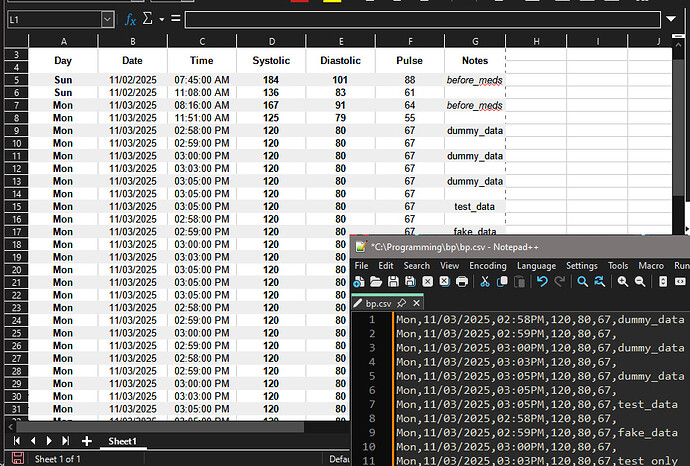The width and height of the screenshot is (690, 466).
Task: Click the Find magnifier icon in Notepad++
Action: [x=582, y=282]
